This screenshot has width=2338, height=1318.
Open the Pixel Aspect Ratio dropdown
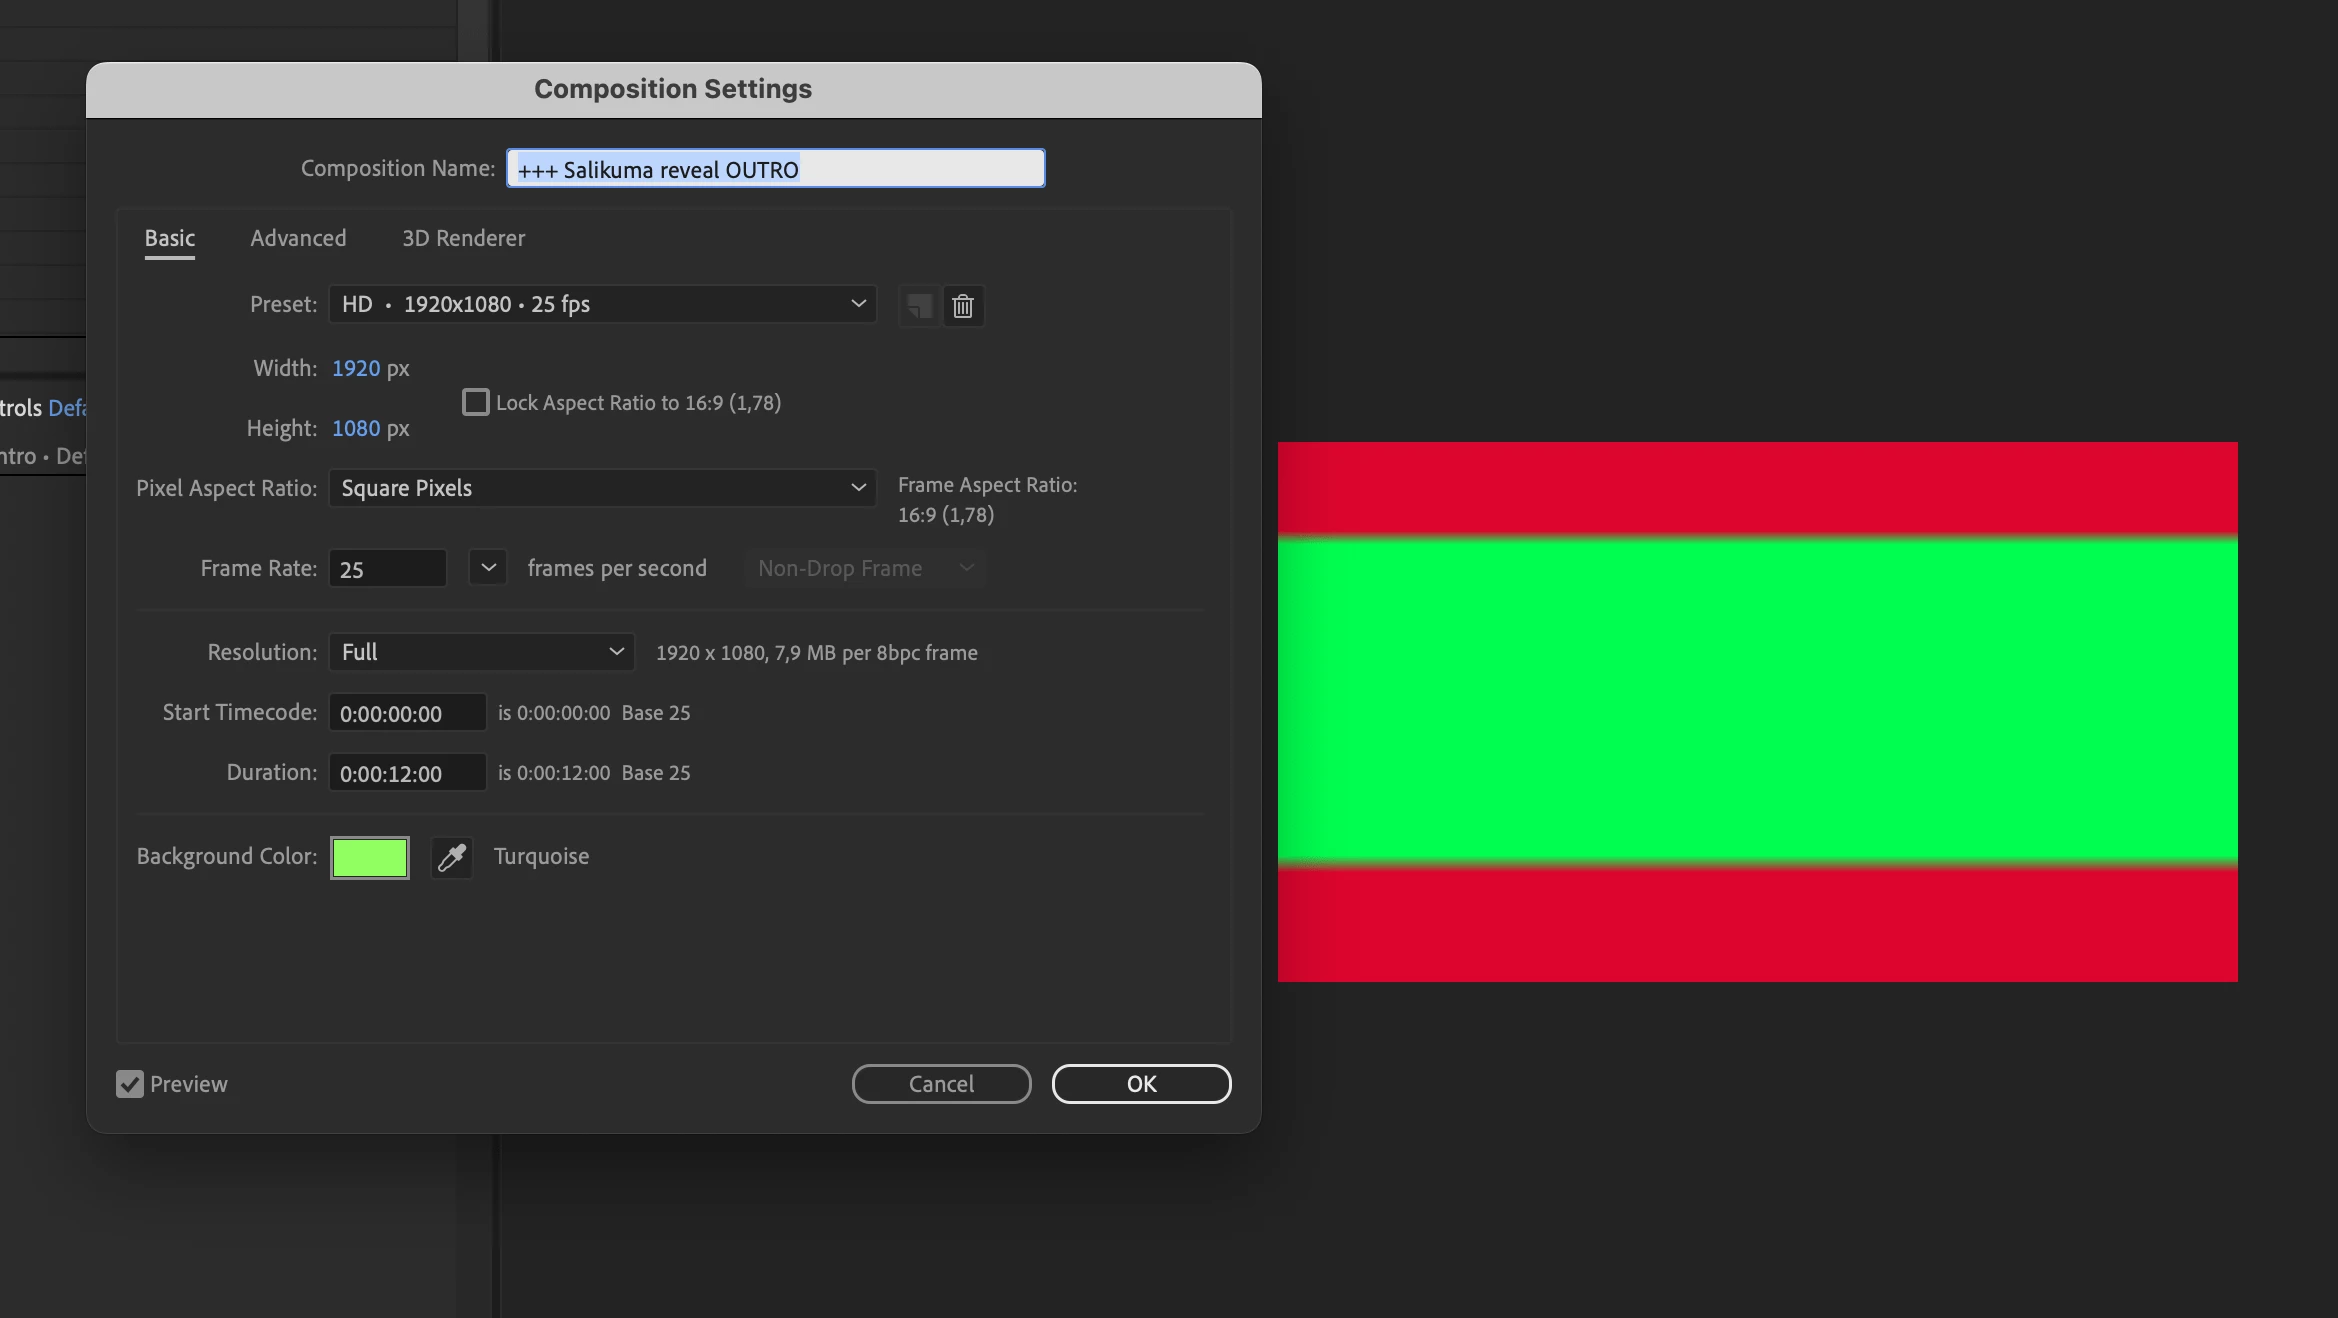[x=602, y=488]
